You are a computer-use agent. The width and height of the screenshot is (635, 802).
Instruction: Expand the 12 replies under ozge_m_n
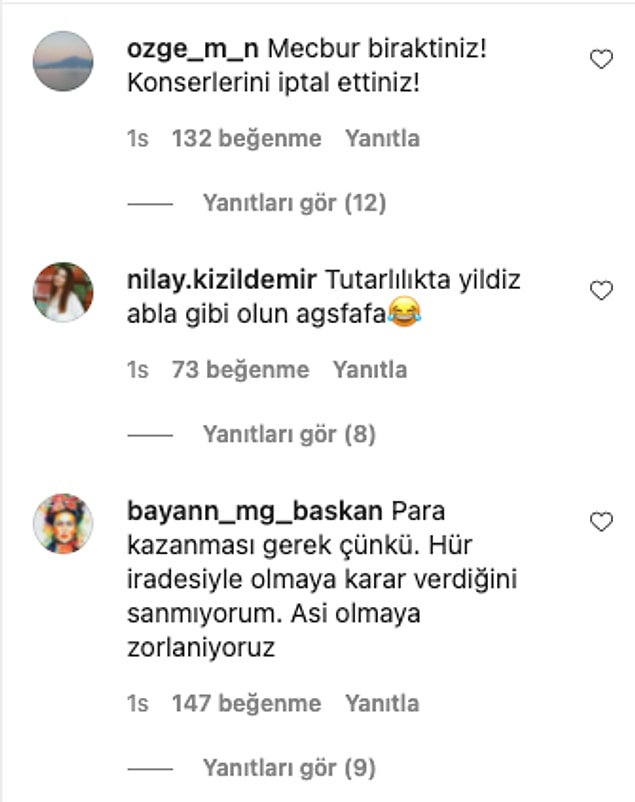tap(294, 203)
